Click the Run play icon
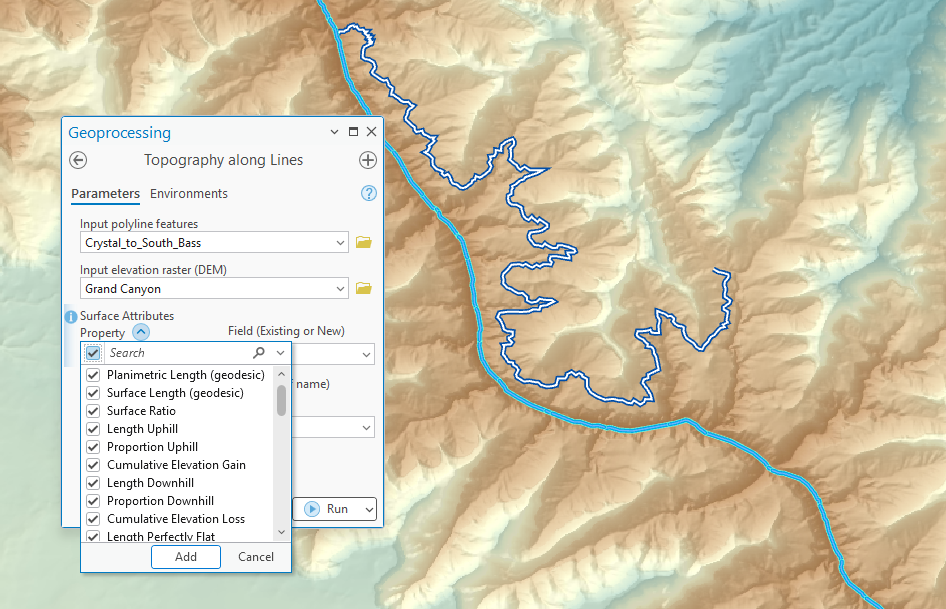Image resolution: width=946 pixels, height=609 pixels. [312, 509]
